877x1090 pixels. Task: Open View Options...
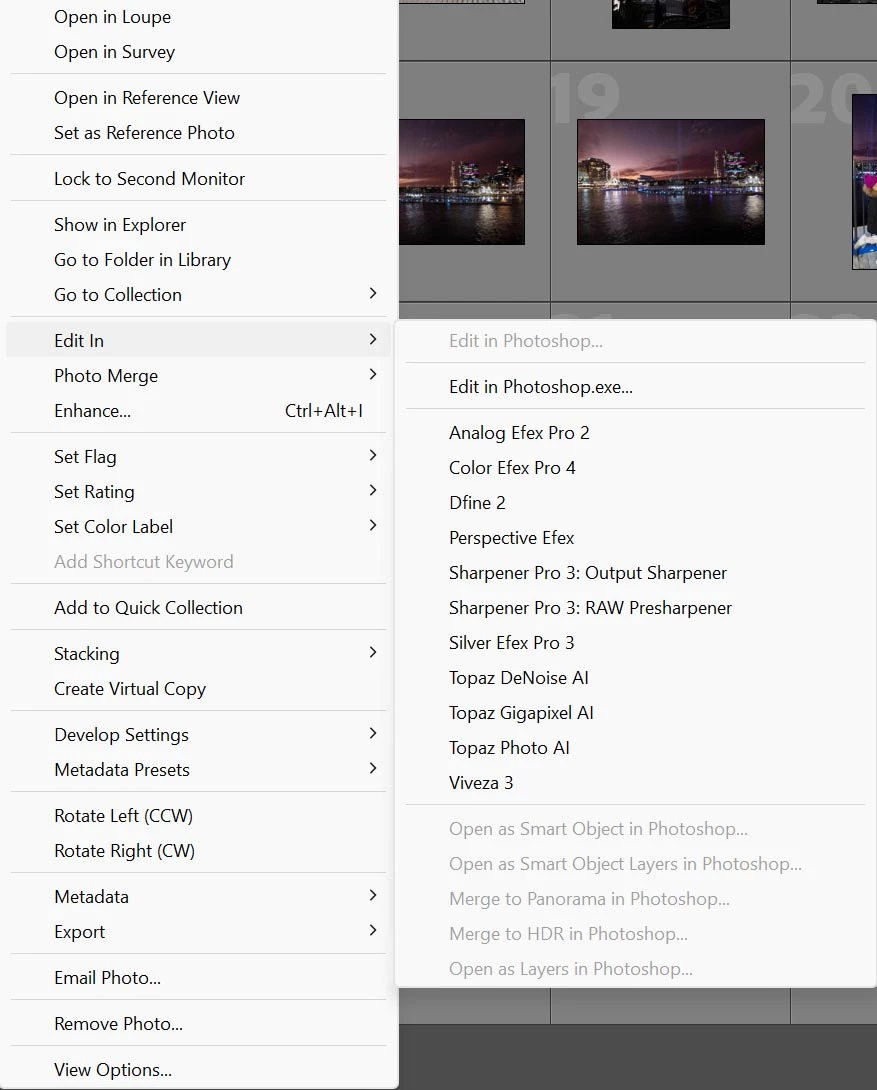(x=198, y=1069)
